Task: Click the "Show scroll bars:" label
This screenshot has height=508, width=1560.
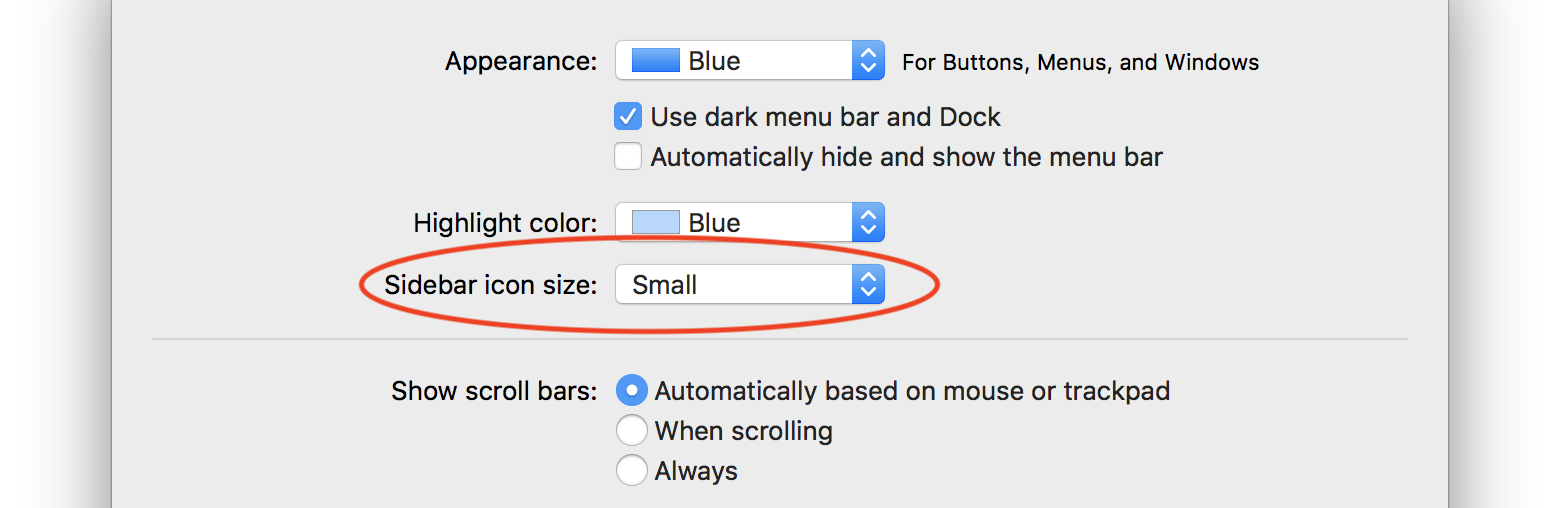Action: 494,390
